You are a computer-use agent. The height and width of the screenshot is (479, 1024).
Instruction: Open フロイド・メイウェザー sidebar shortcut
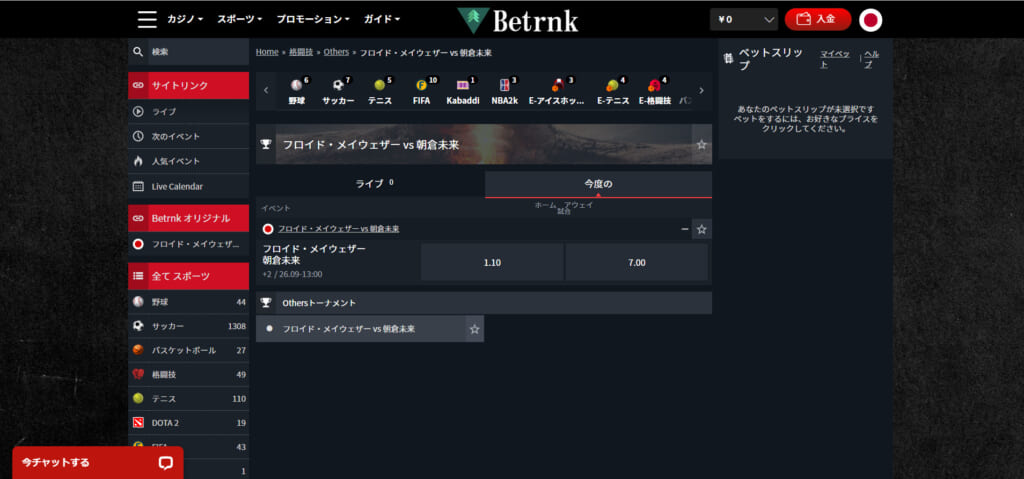coord(189,244)
